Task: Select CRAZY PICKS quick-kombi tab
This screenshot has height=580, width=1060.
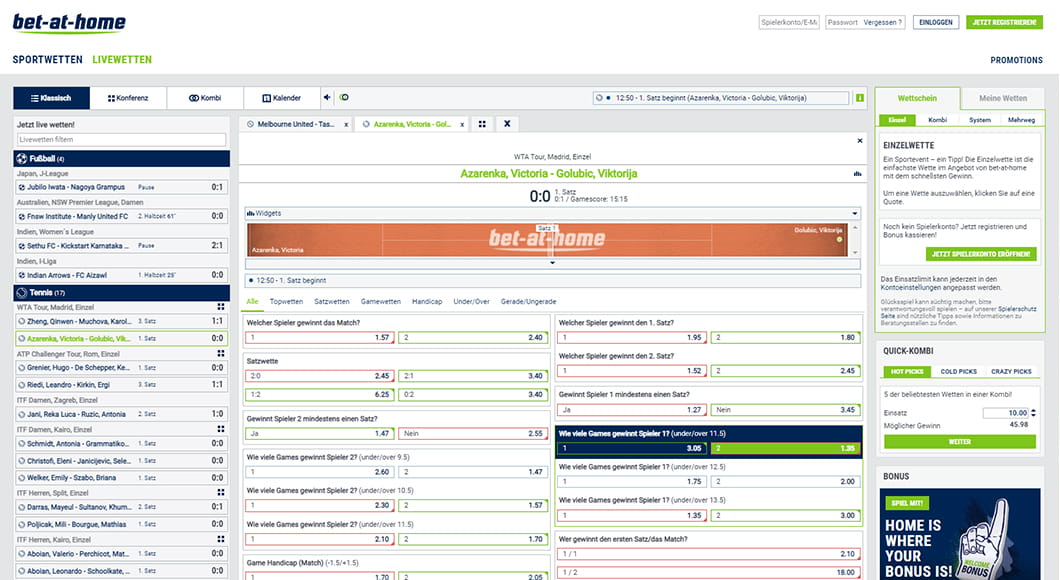Action: [x=1011, y=372]
